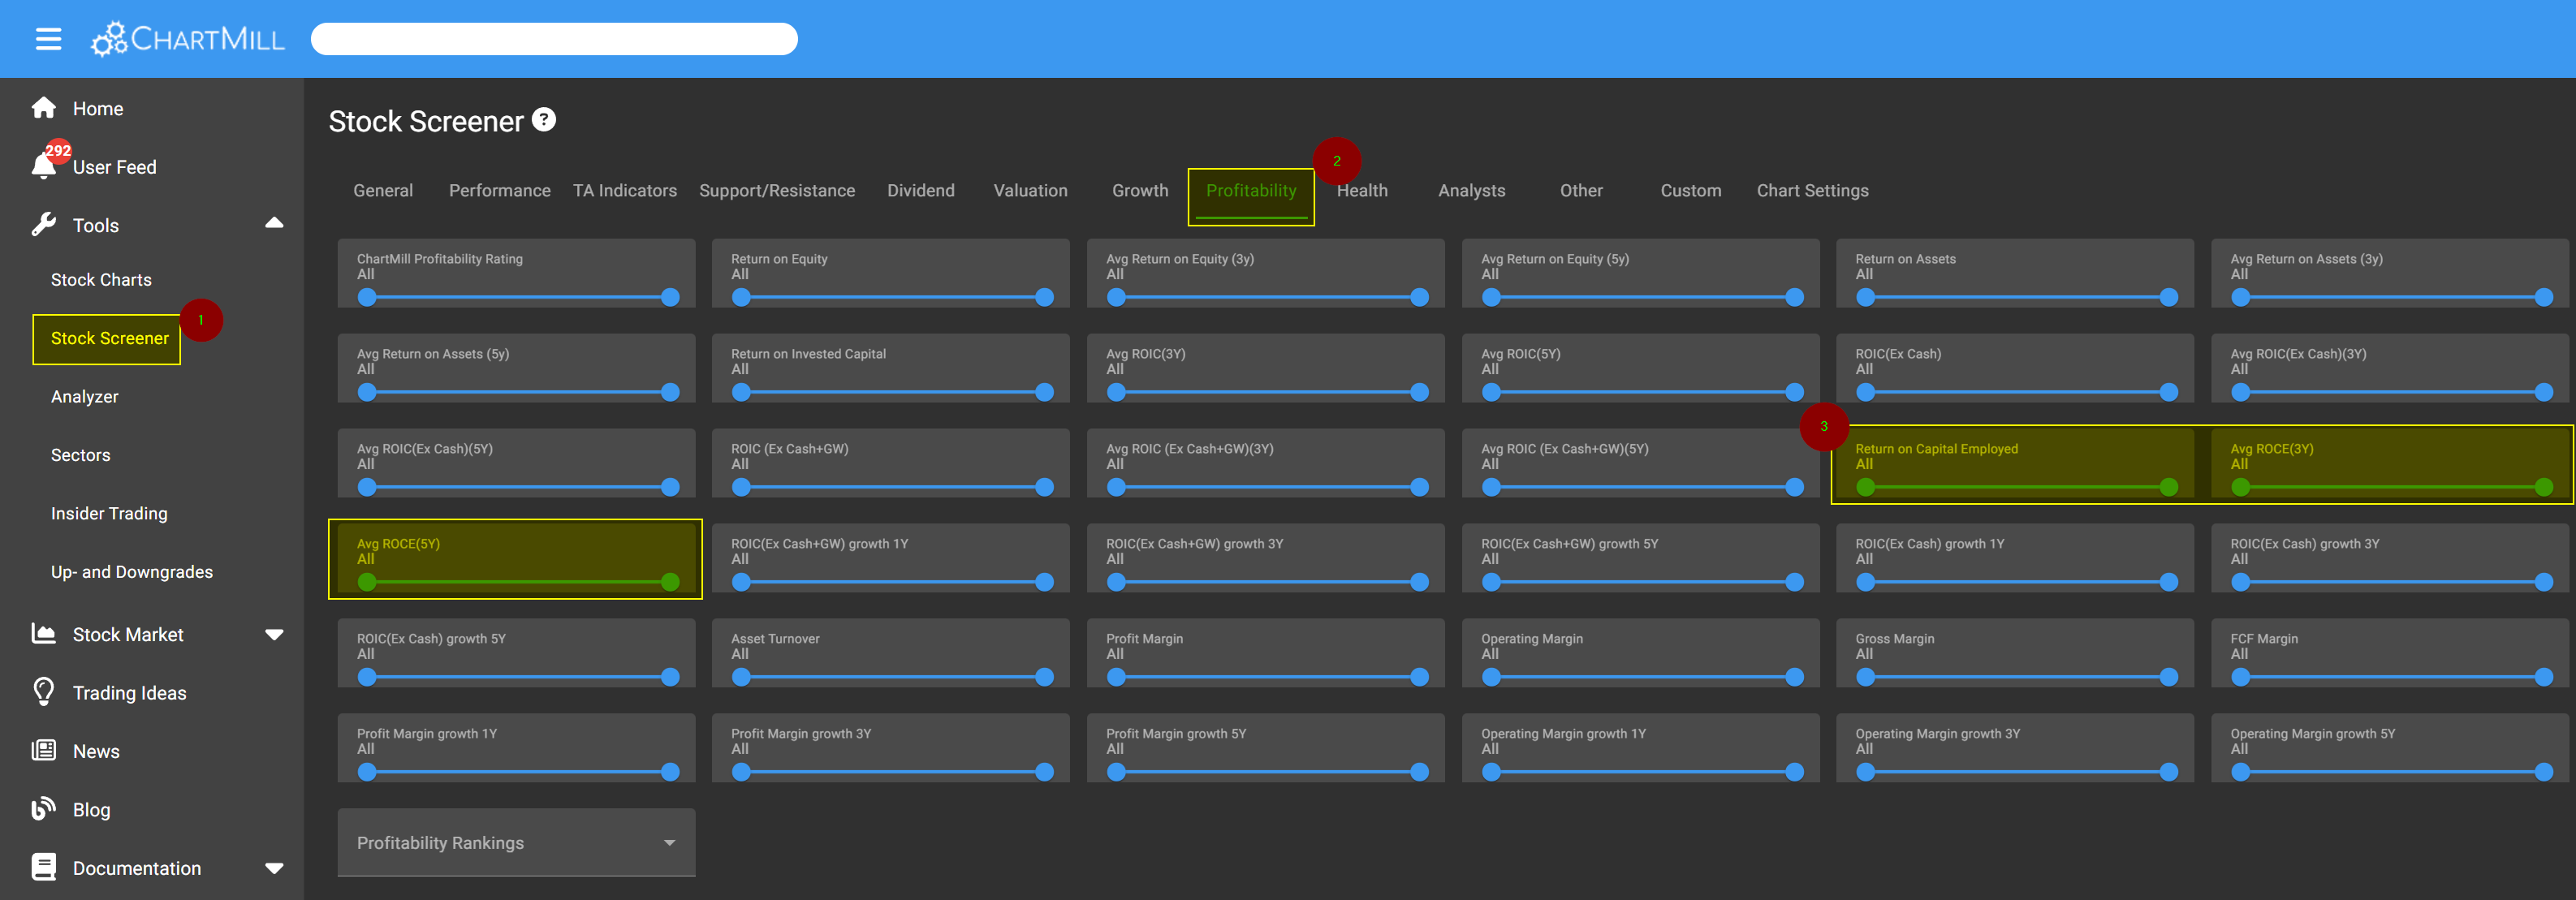Click Avg ROCE(3Y) filter card

(2385, 467)
